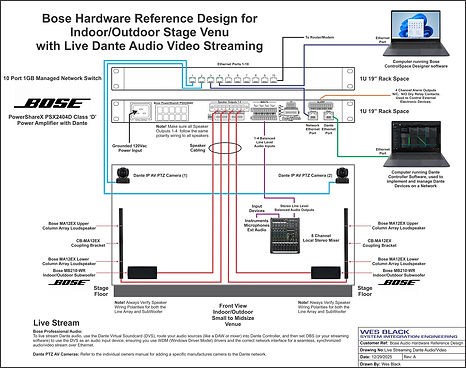Click 'Computer running Bose ControlSpace Designer software' caption
466x368 pixels.
coord(416,64)
